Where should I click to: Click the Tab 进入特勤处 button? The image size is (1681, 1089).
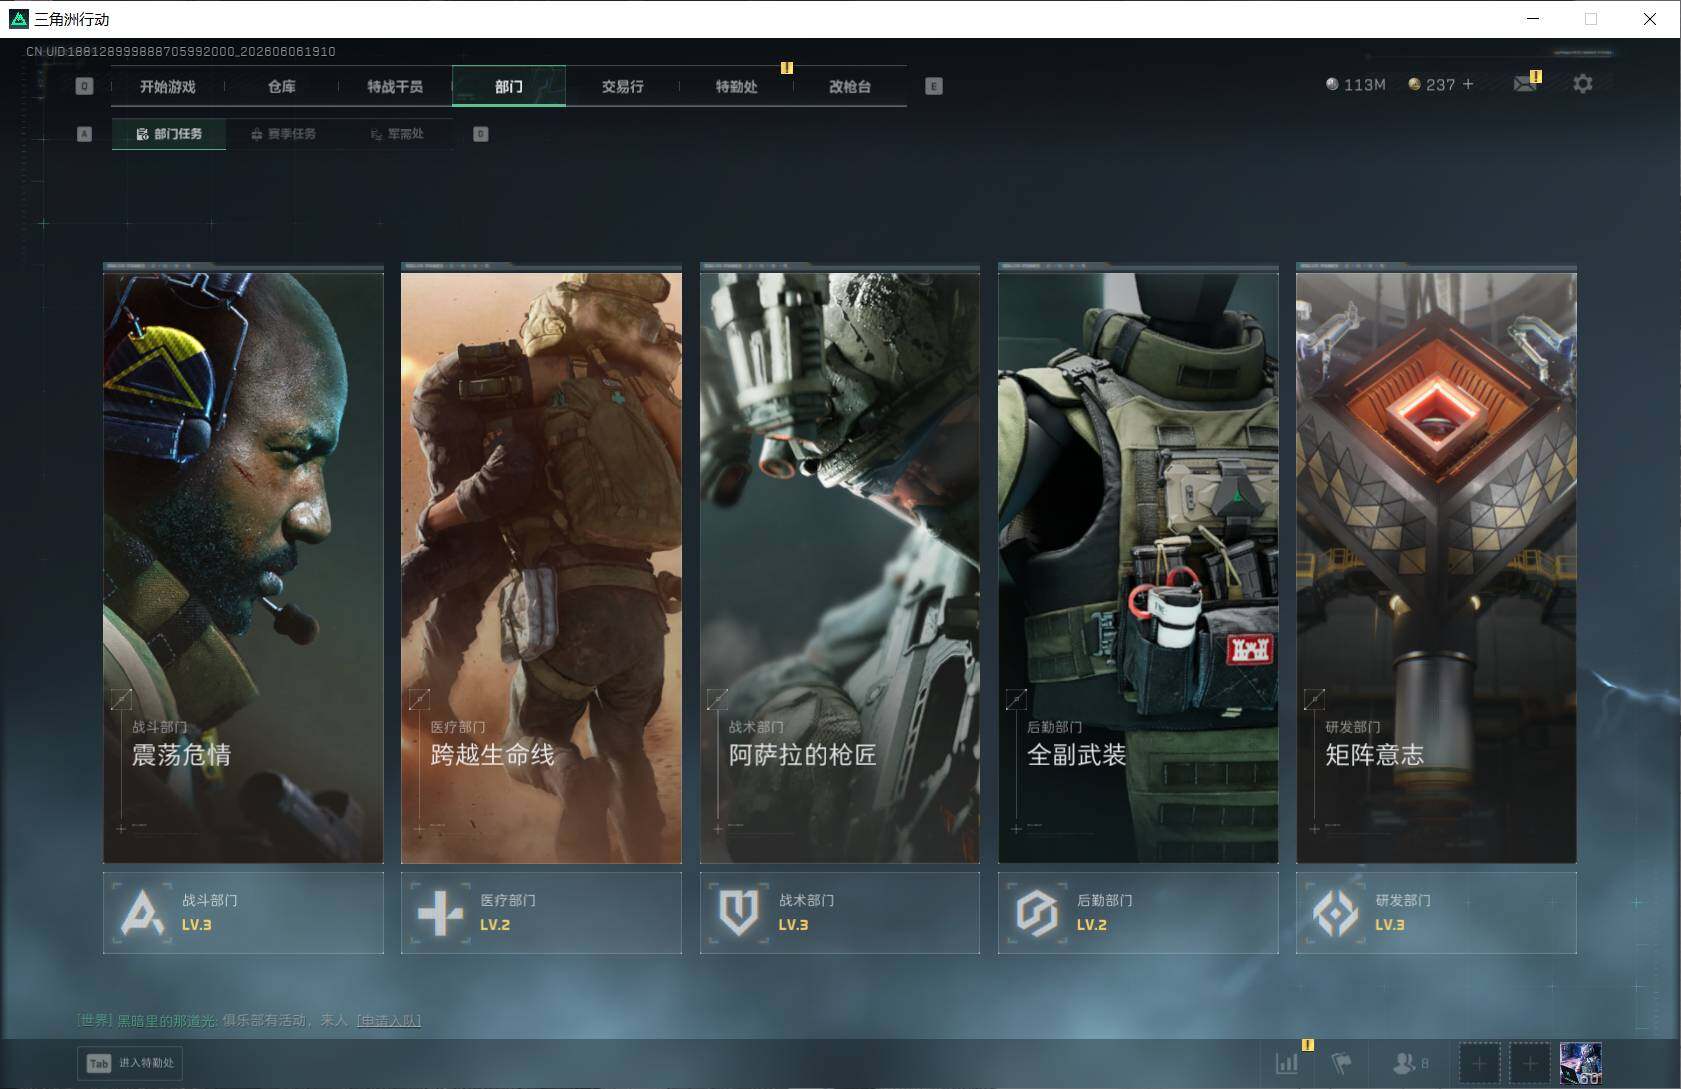[130, 1063]
